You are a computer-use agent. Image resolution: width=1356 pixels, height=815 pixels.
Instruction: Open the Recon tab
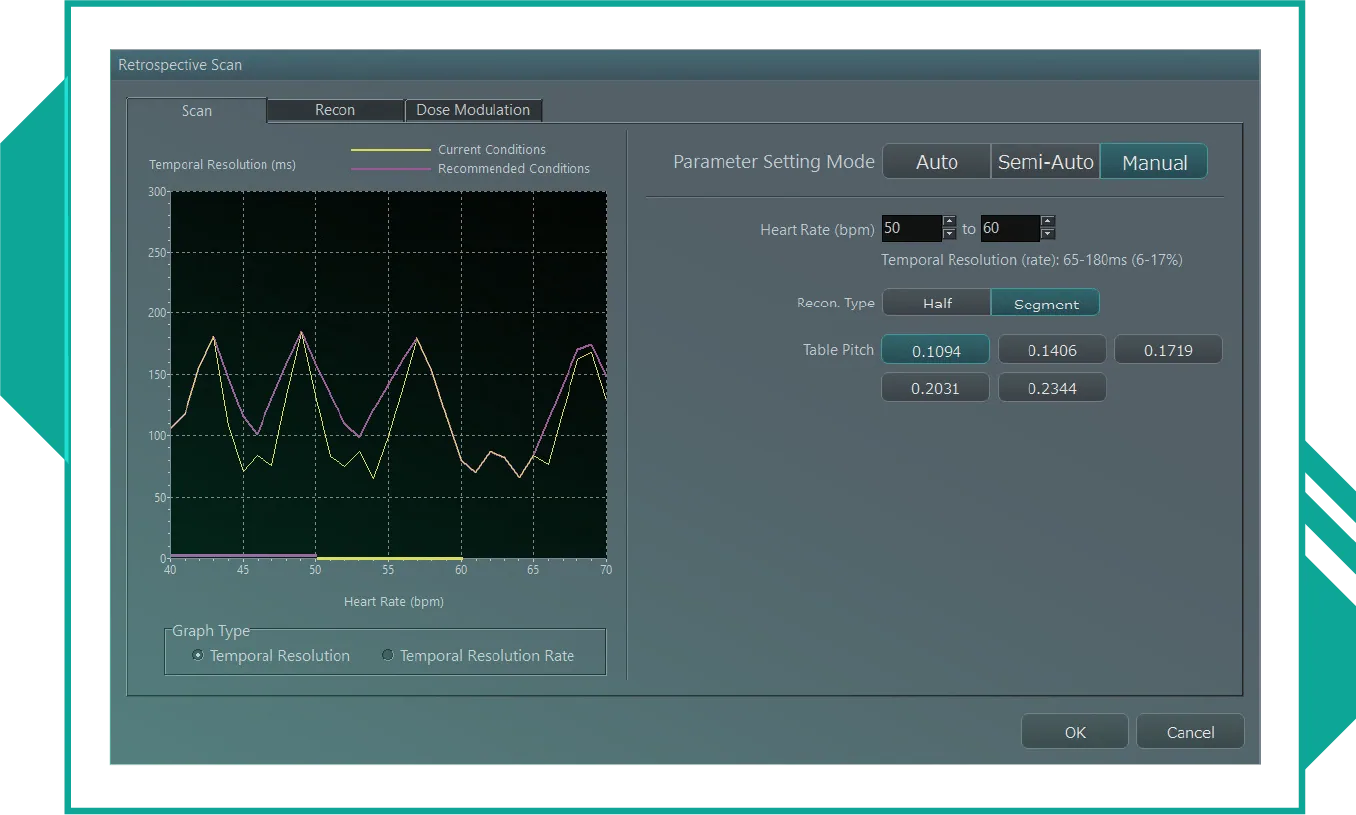(335, 110)
